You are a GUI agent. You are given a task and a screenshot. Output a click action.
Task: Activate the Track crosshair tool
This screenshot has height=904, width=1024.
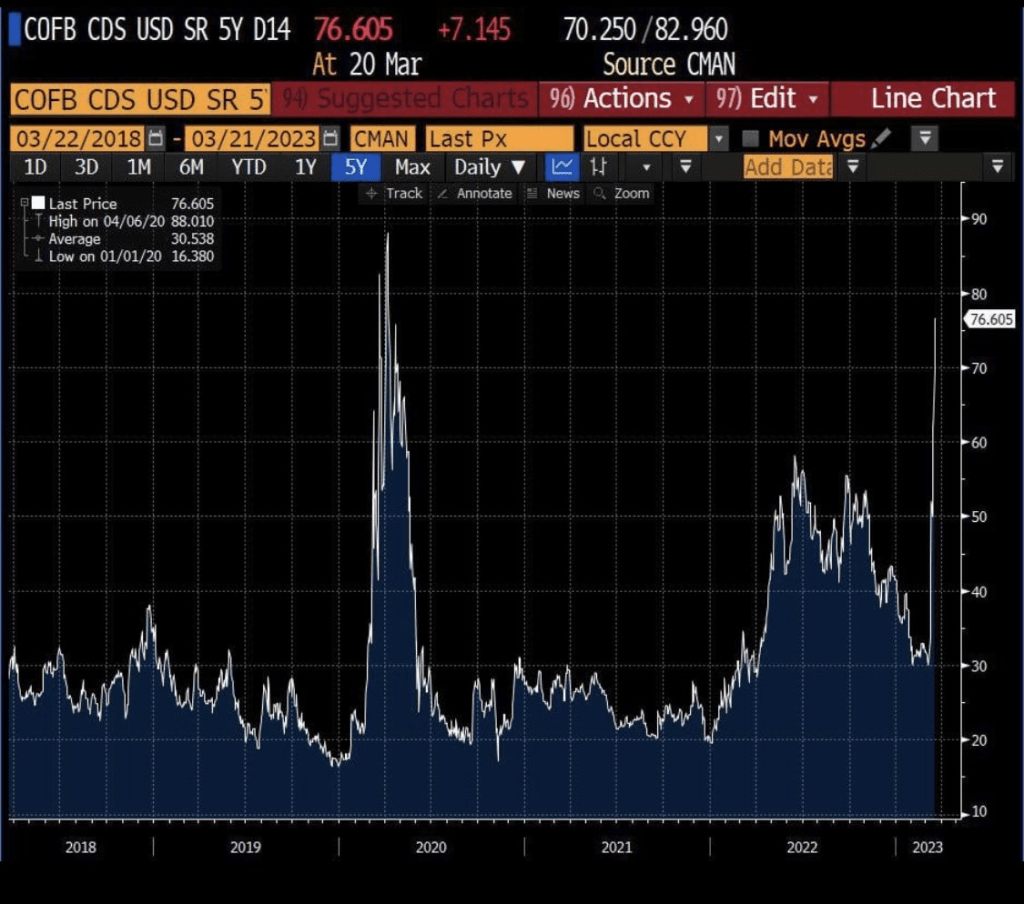click(x=395, y=193)
